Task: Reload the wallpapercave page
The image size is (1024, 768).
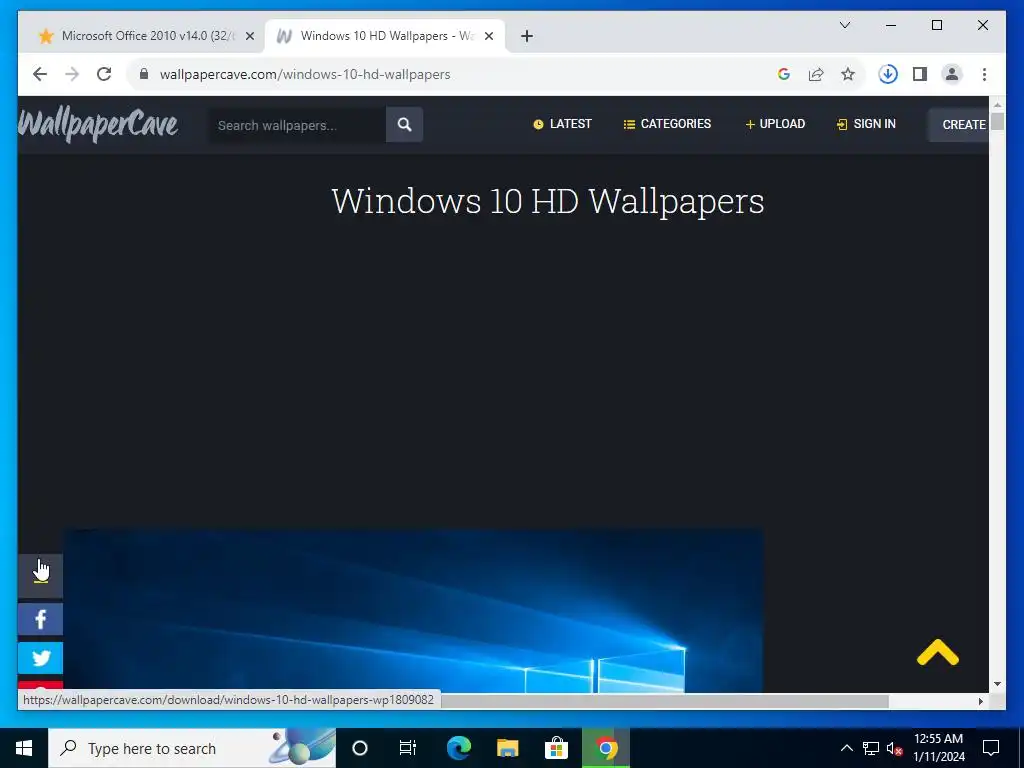Action: 104,74
